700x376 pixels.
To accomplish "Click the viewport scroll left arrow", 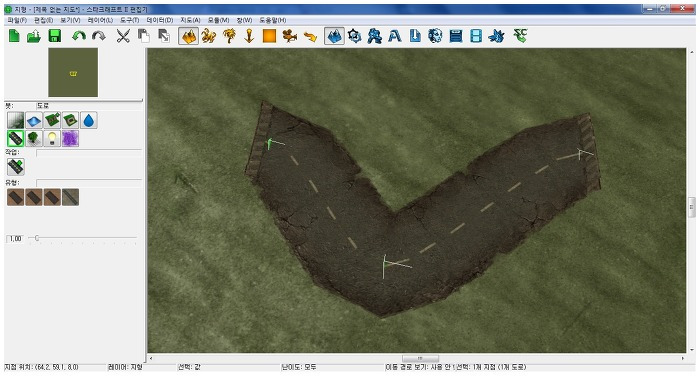I will [x=151, y=359].
